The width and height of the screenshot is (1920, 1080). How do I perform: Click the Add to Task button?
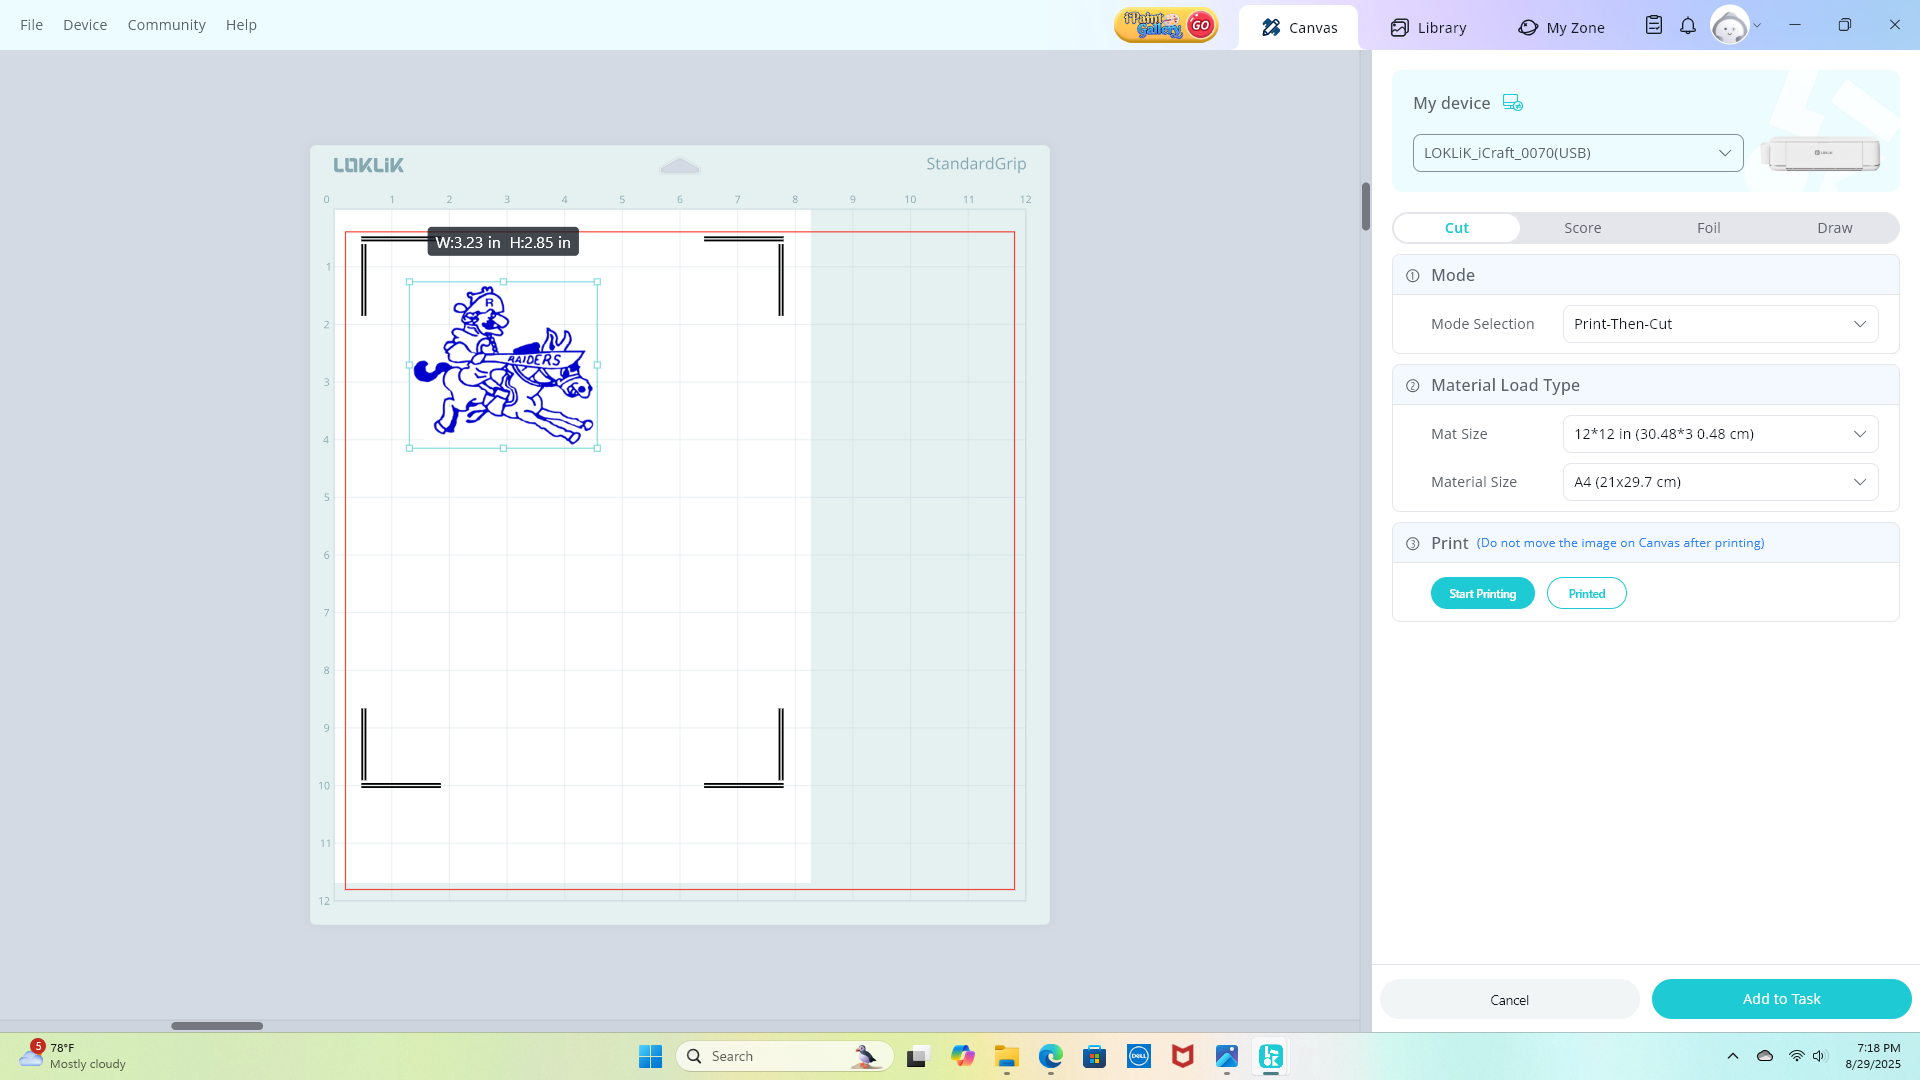1781,999
